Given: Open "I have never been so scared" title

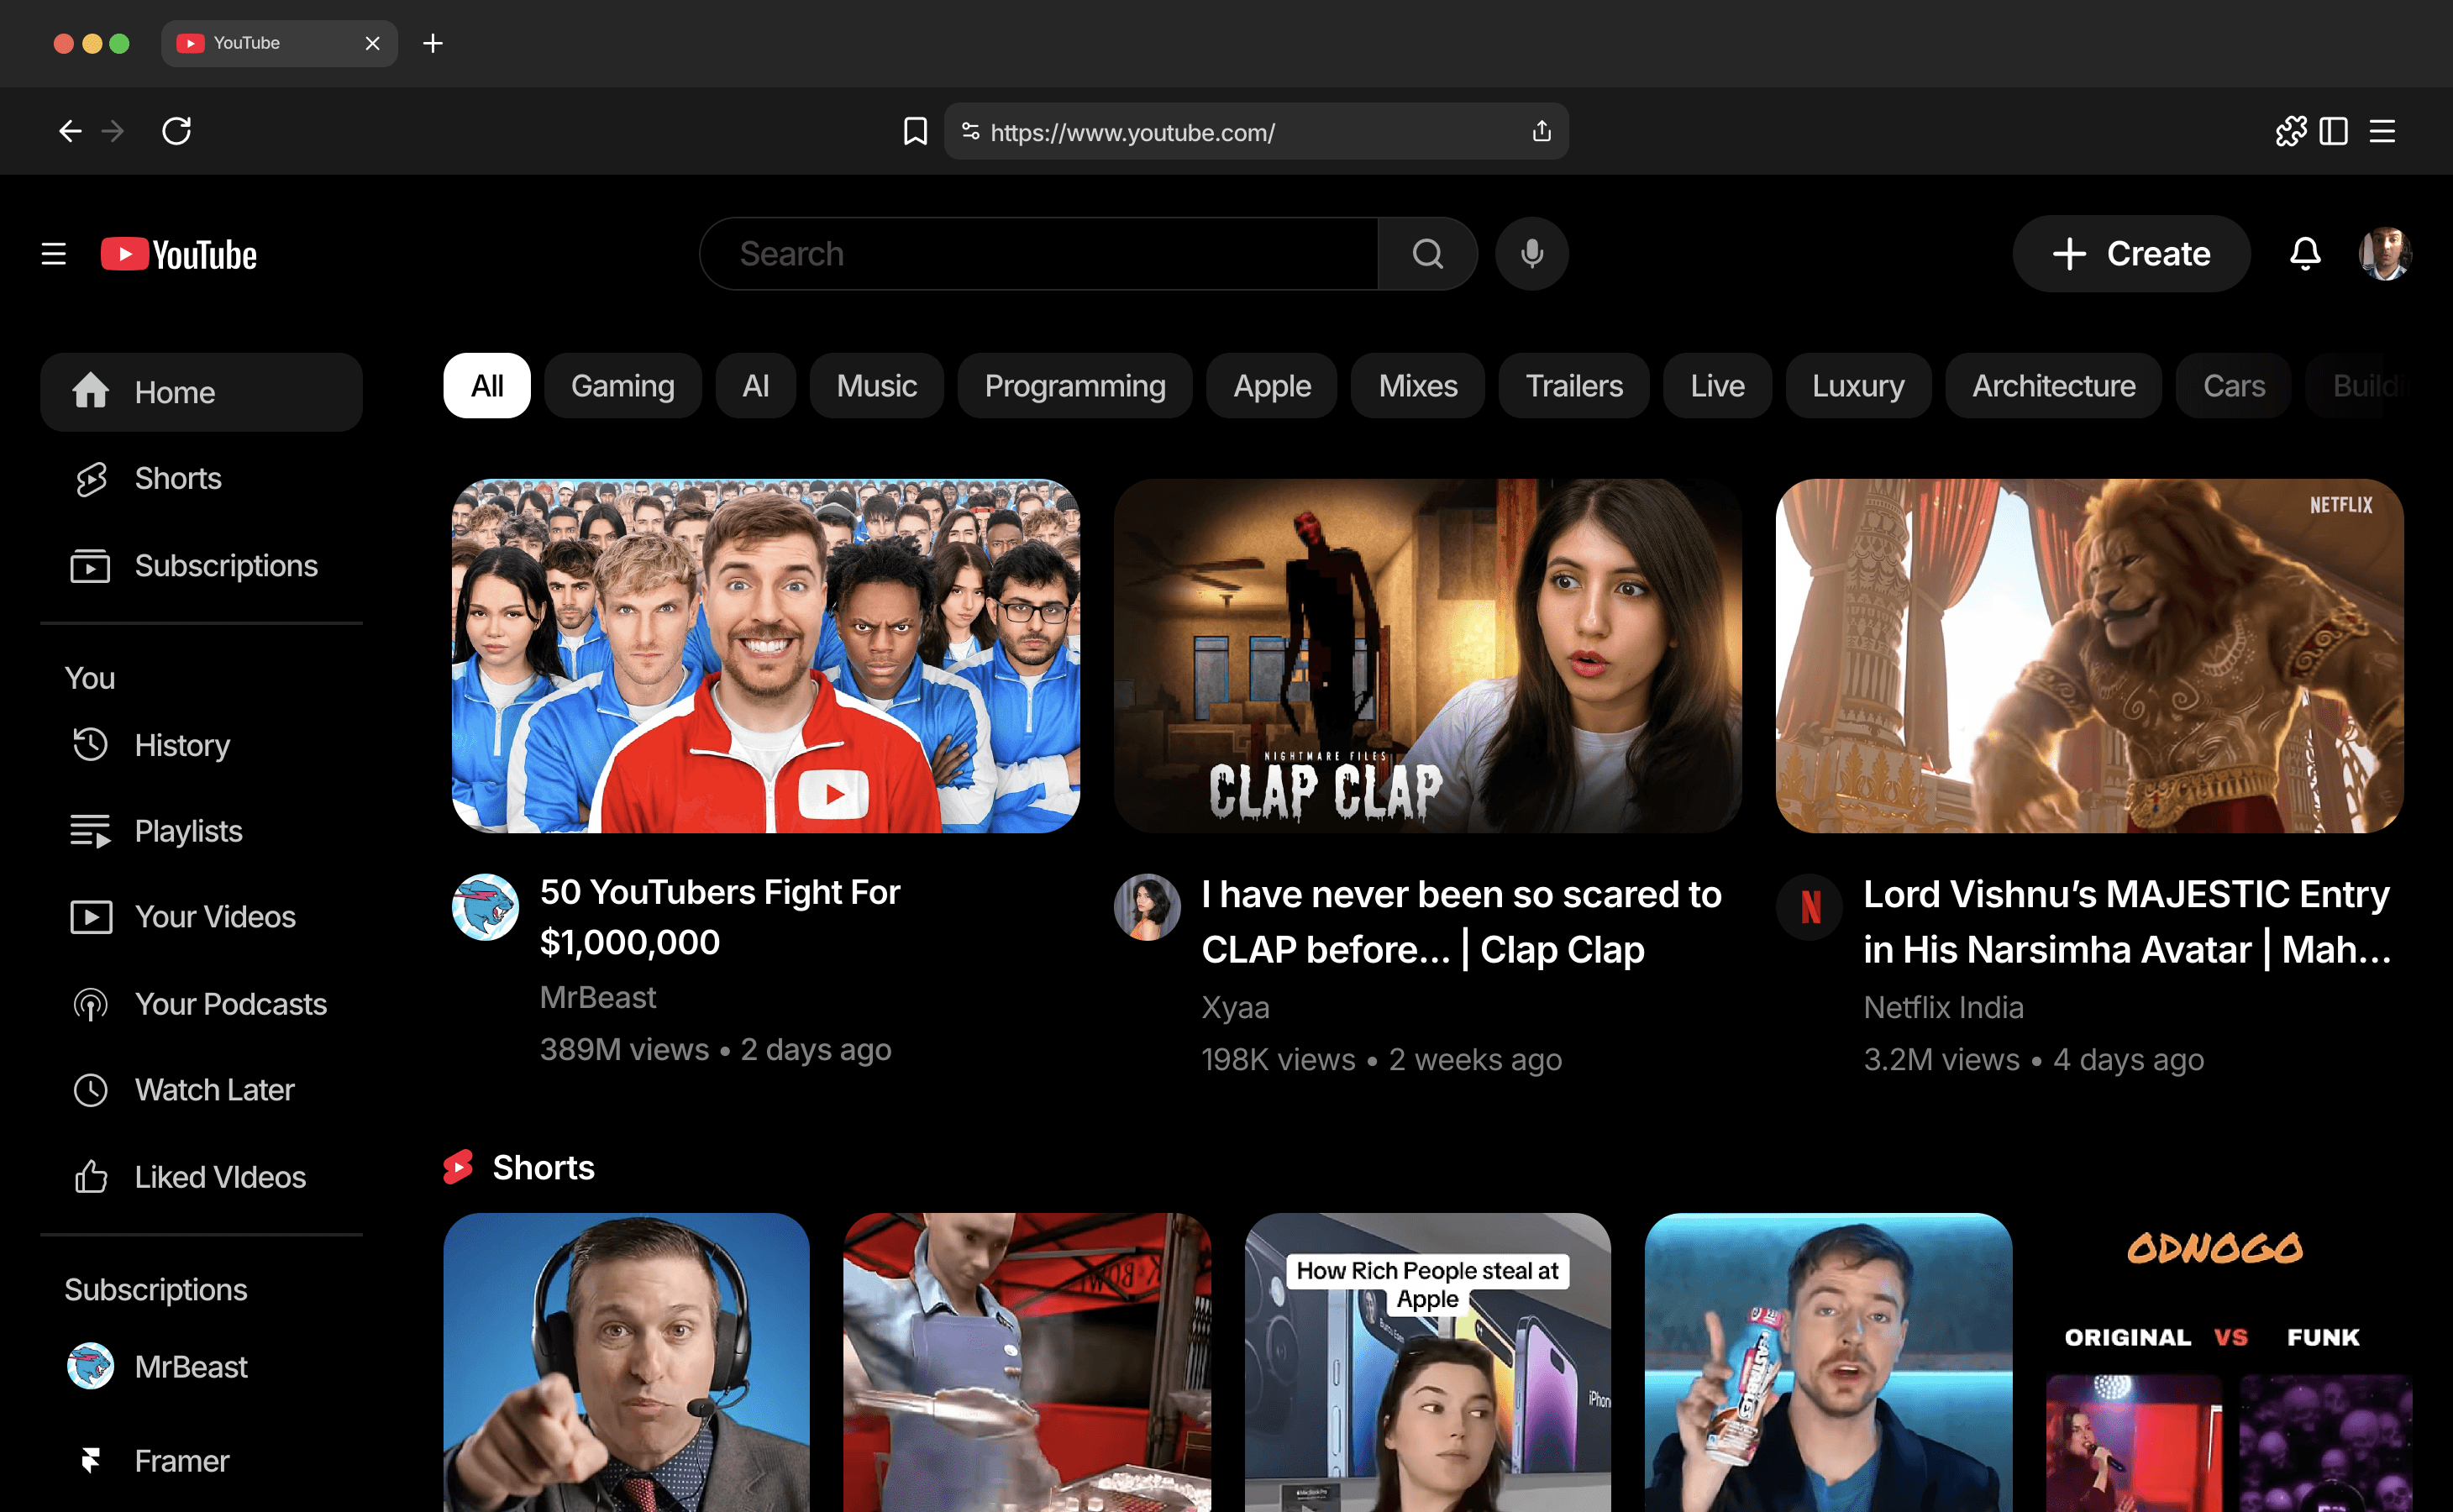Looking at the screenshot, I should [x=1461, y=922].
